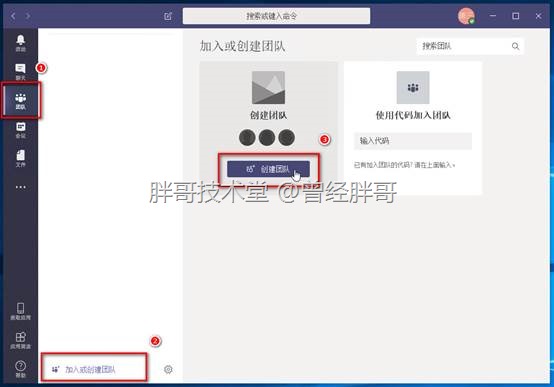The width and height of the screenshot is (554, 387).
Task: Close the Teams window
Action: click(x=538, y=16)
